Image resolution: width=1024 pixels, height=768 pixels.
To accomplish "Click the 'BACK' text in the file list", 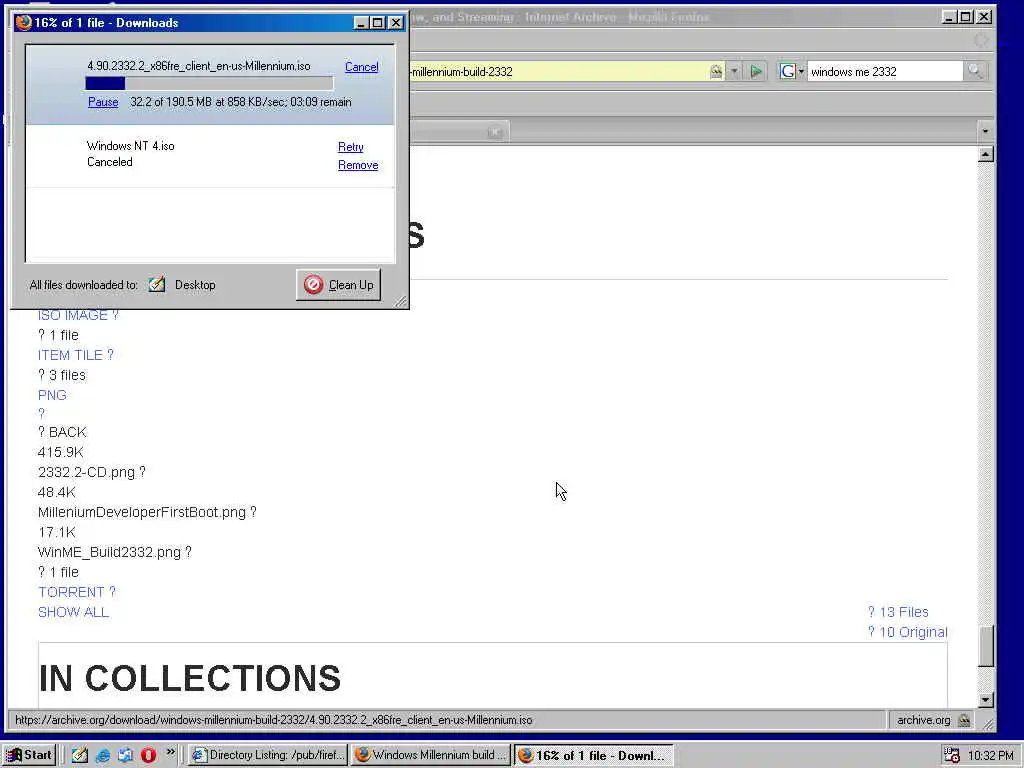I will 67,432.
